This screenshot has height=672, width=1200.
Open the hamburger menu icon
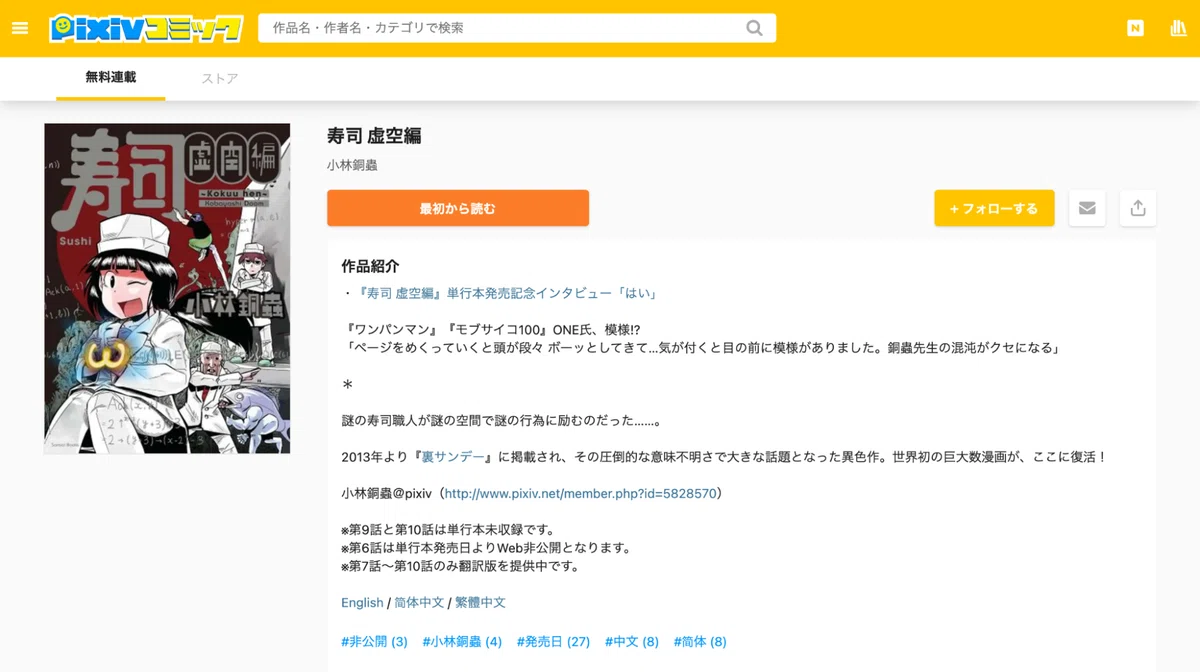20,28
